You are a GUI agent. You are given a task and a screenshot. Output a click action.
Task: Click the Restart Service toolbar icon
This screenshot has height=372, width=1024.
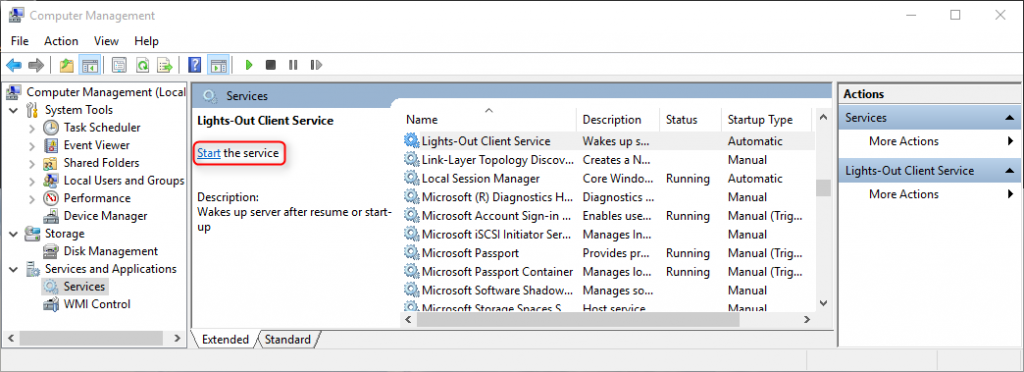coord(316,65)
